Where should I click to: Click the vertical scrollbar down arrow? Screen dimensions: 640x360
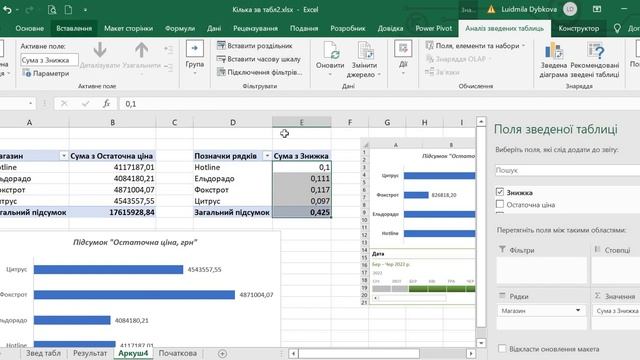[481, 342]
